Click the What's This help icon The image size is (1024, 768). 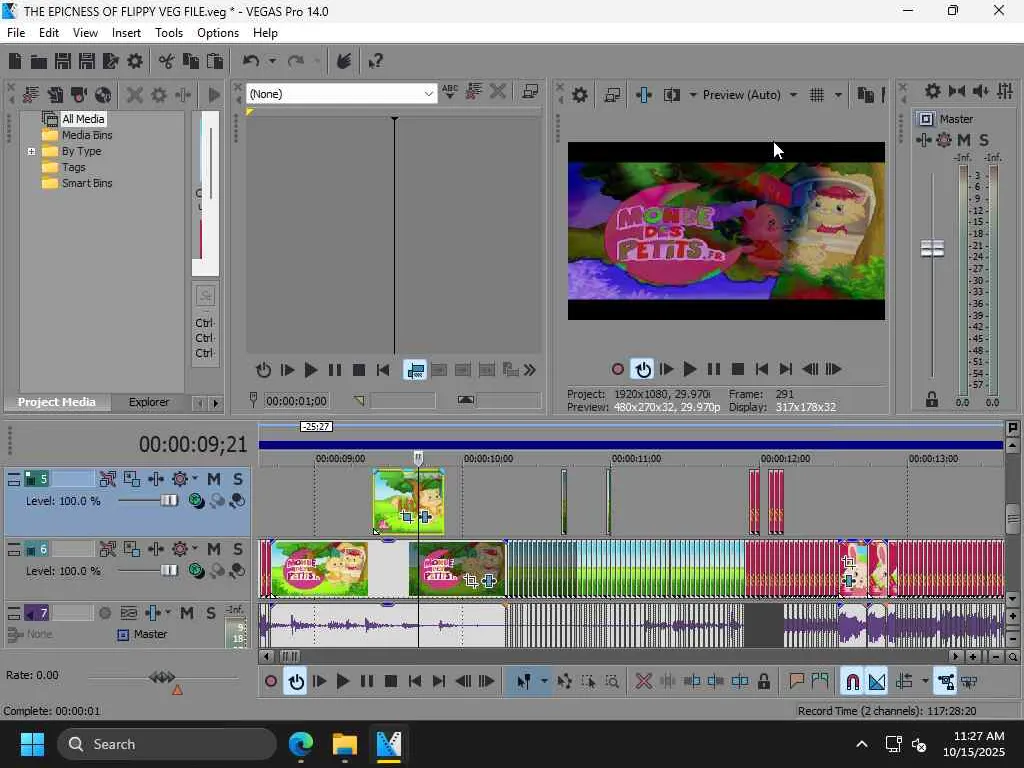376,61
